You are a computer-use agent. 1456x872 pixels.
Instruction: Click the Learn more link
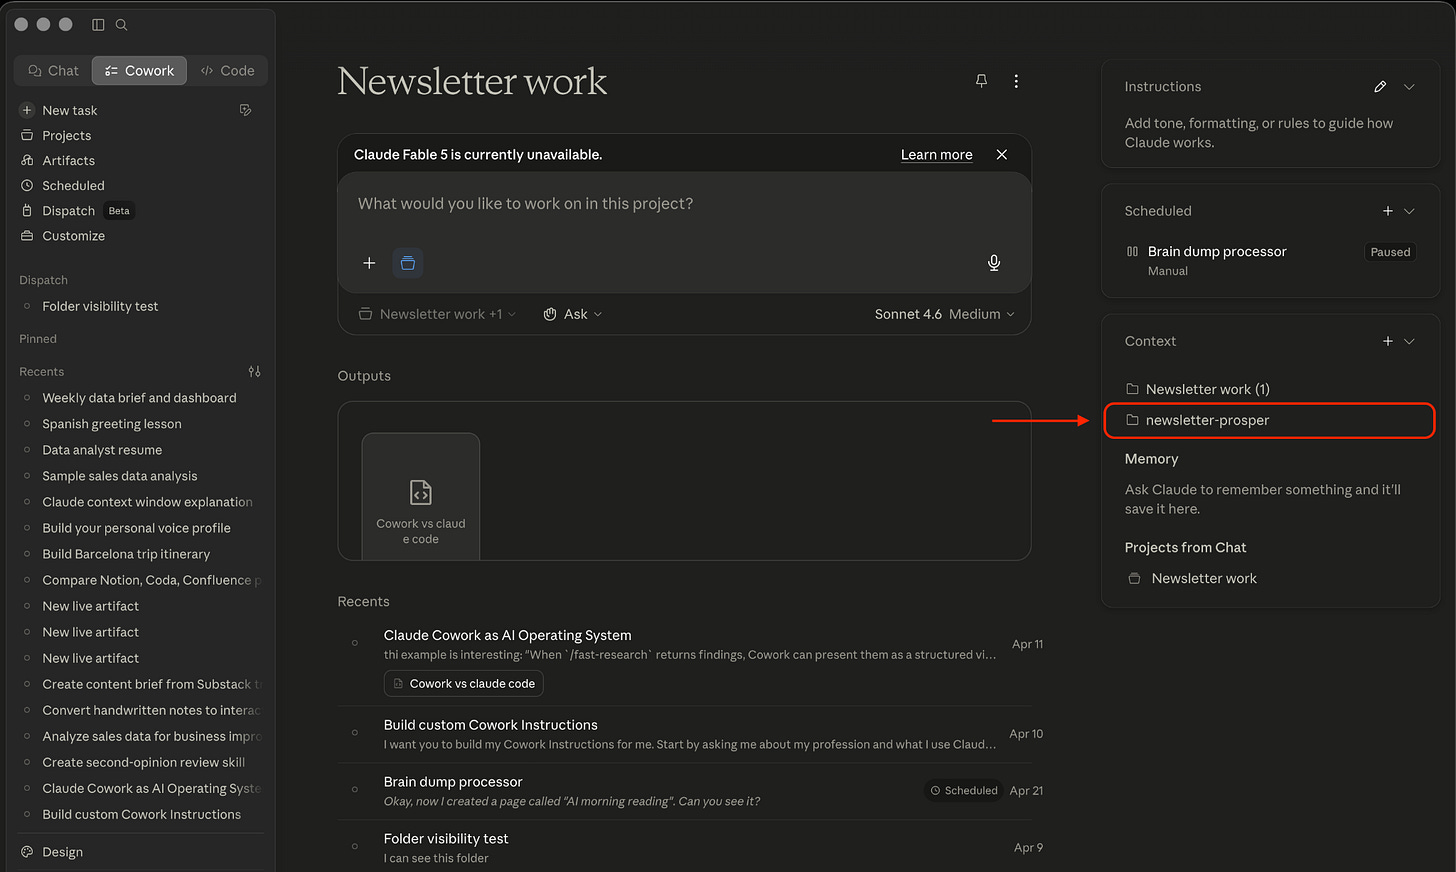click(936, 154)
